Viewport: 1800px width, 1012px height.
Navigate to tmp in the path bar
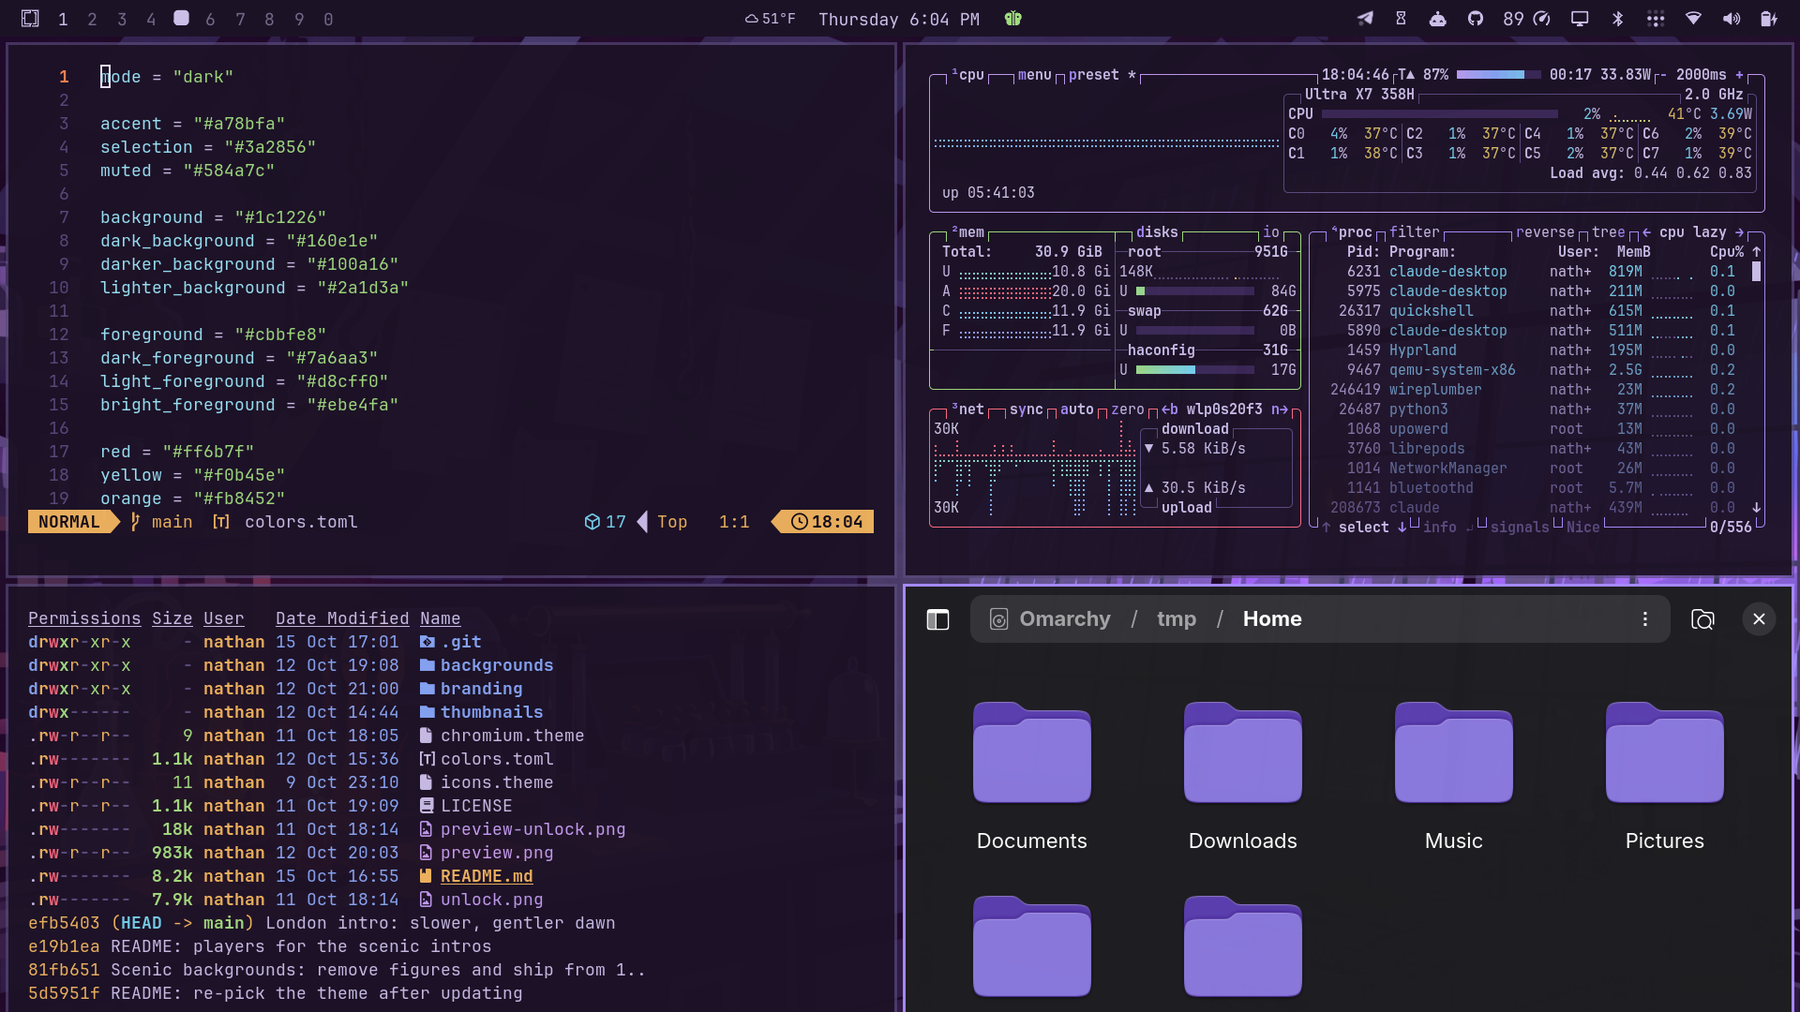(x=1176, y=619)
